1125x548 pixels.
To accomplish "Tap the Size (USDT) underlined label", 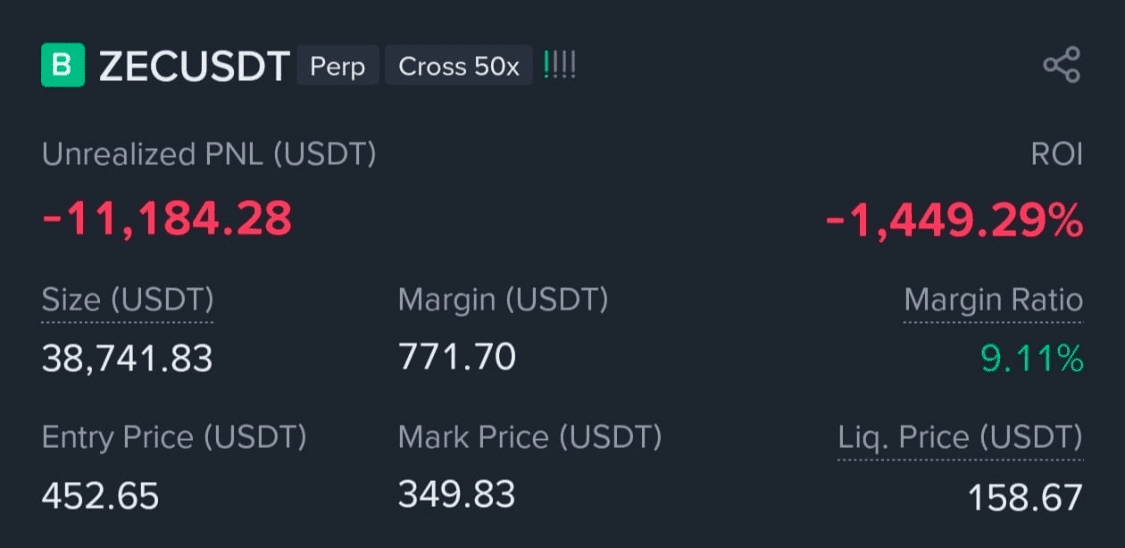I will [128, 300].
